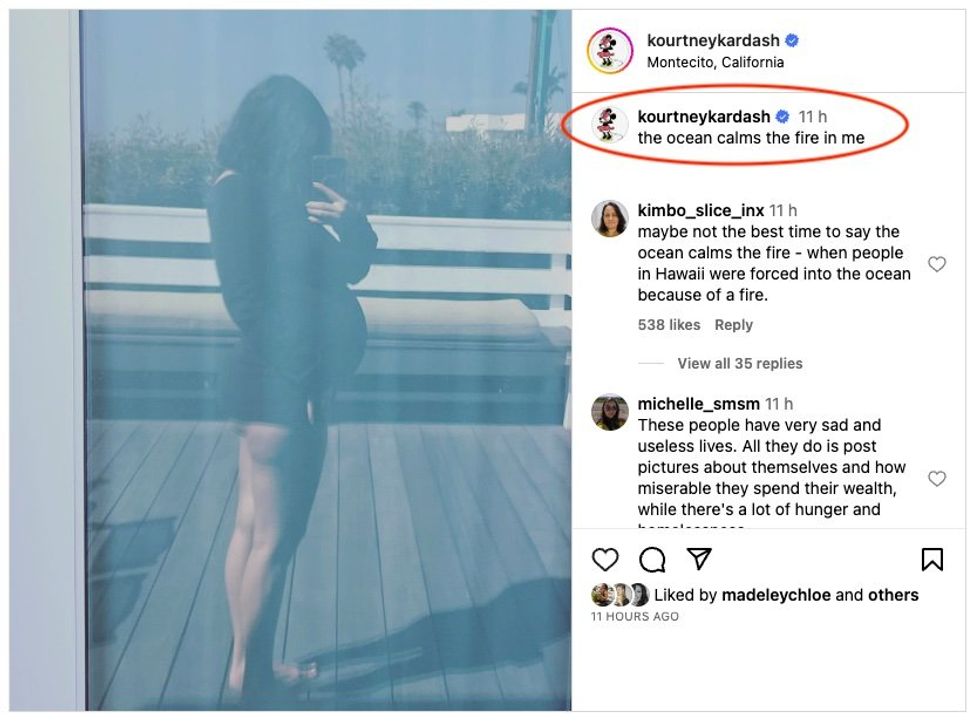Open kourtneykardash profile from the header
This screenshot has height=728, width=980.
(712, 41)
